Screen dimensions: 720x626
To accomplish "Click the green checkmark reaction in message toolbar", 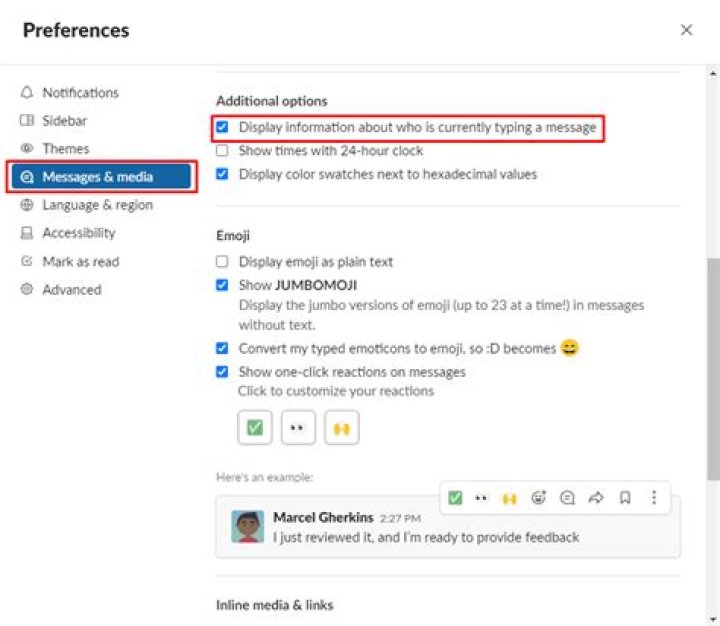I will 455,497.
